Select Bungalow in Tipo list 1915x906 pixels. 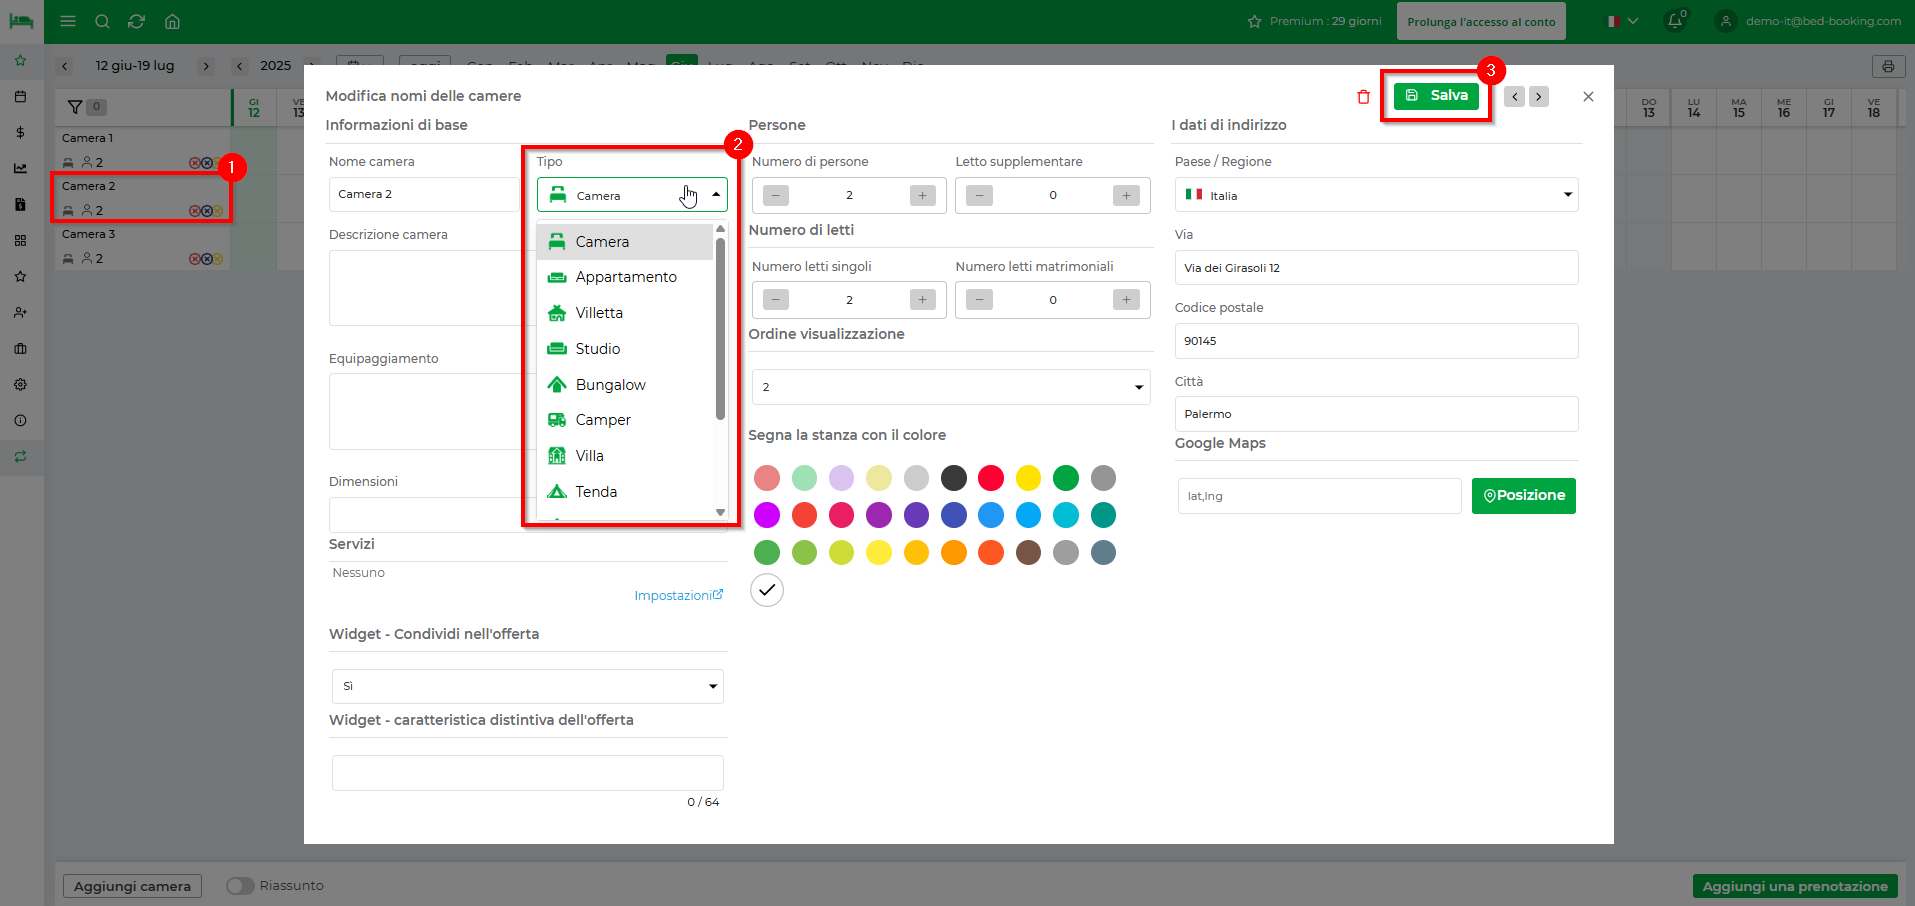point(625,385)
